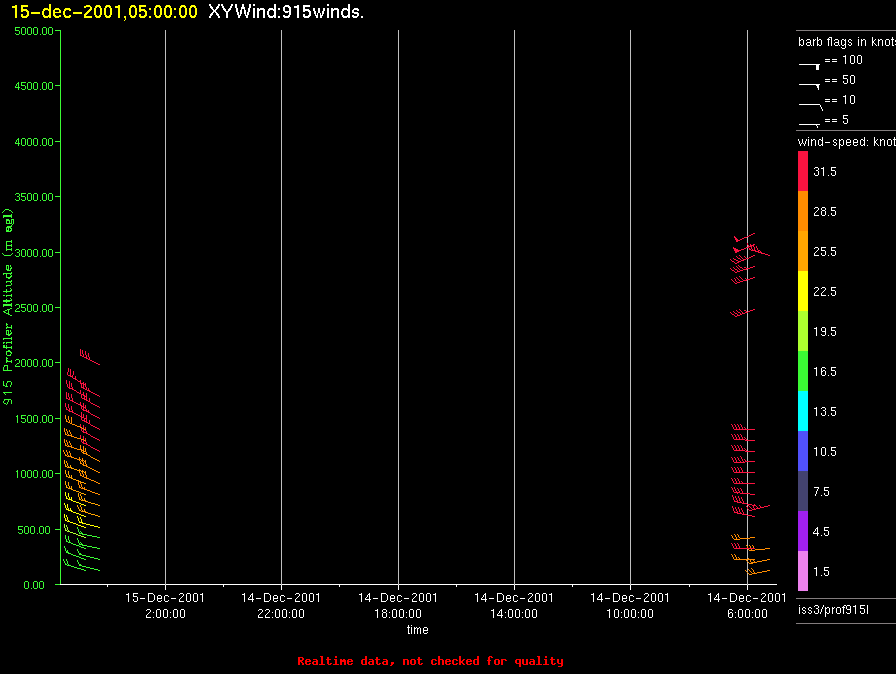Click the 14-Dec-2001 18:00:00 time label
This screenshot has width=896, height=674.
click(x=398, y=605)
